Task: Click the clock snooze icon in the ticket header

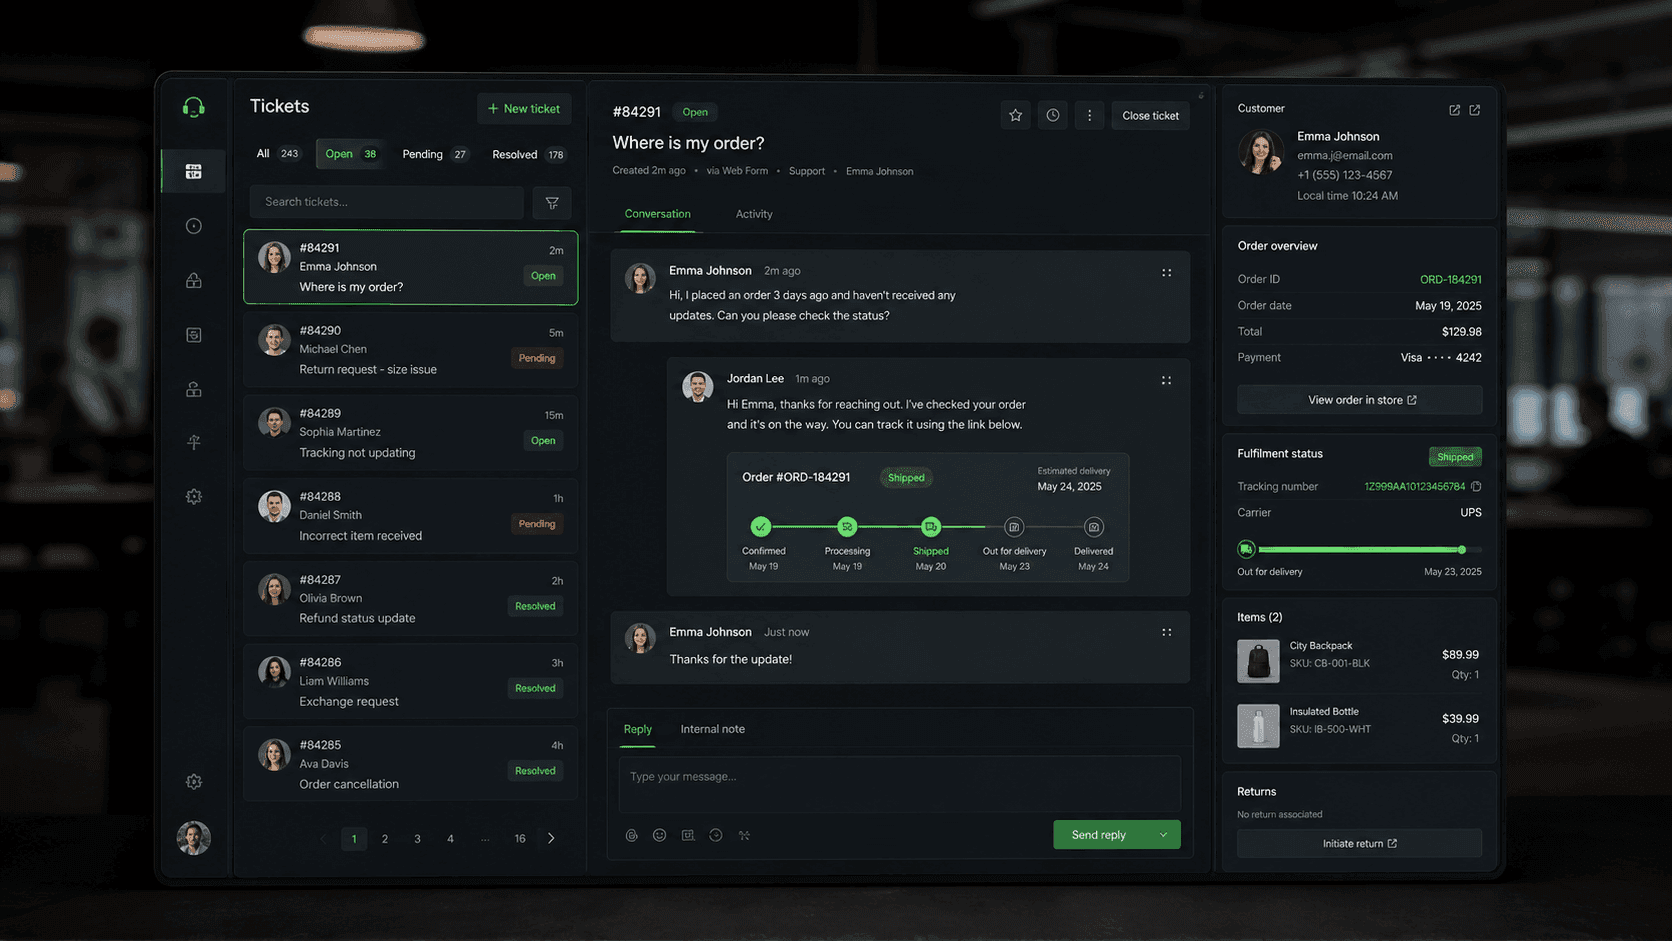Action: [x=1053, y=115]
